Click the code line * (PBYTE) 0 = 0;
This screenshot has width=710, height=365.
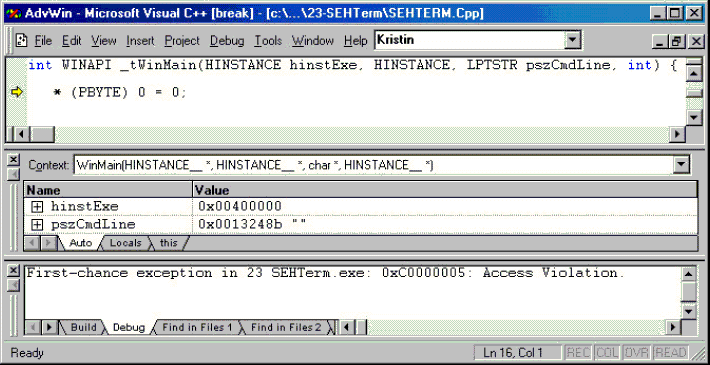pos(120,93)
